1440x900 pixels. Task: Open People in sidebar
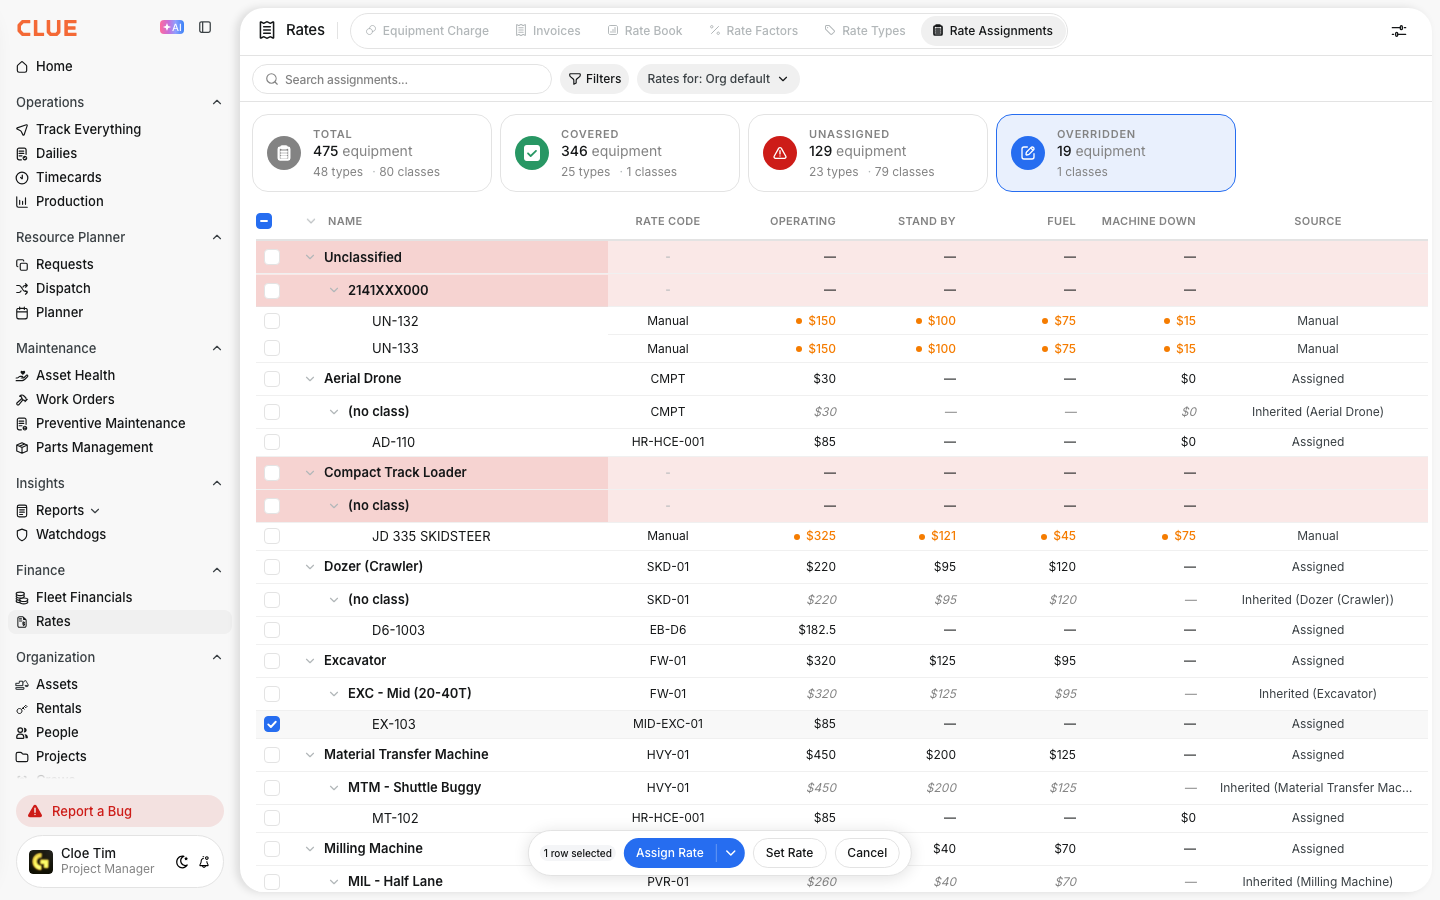click(57, 732)
